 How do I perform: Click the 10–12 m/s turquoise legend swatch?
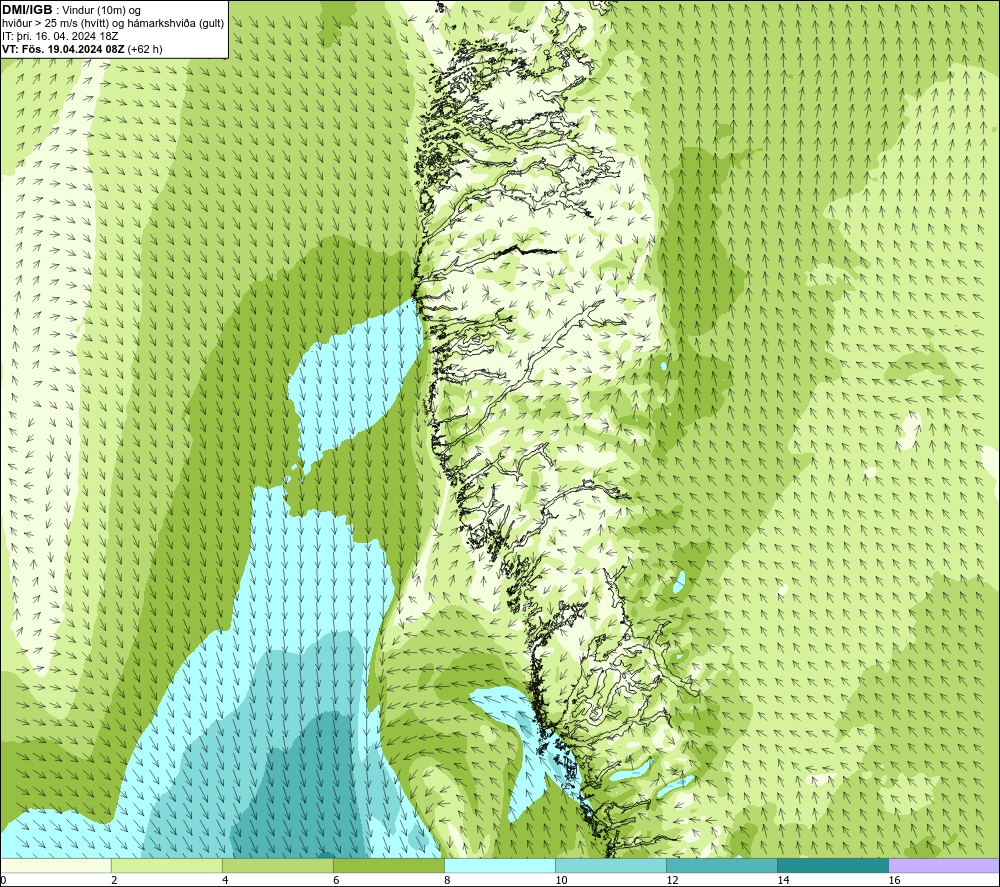[610, 865]
